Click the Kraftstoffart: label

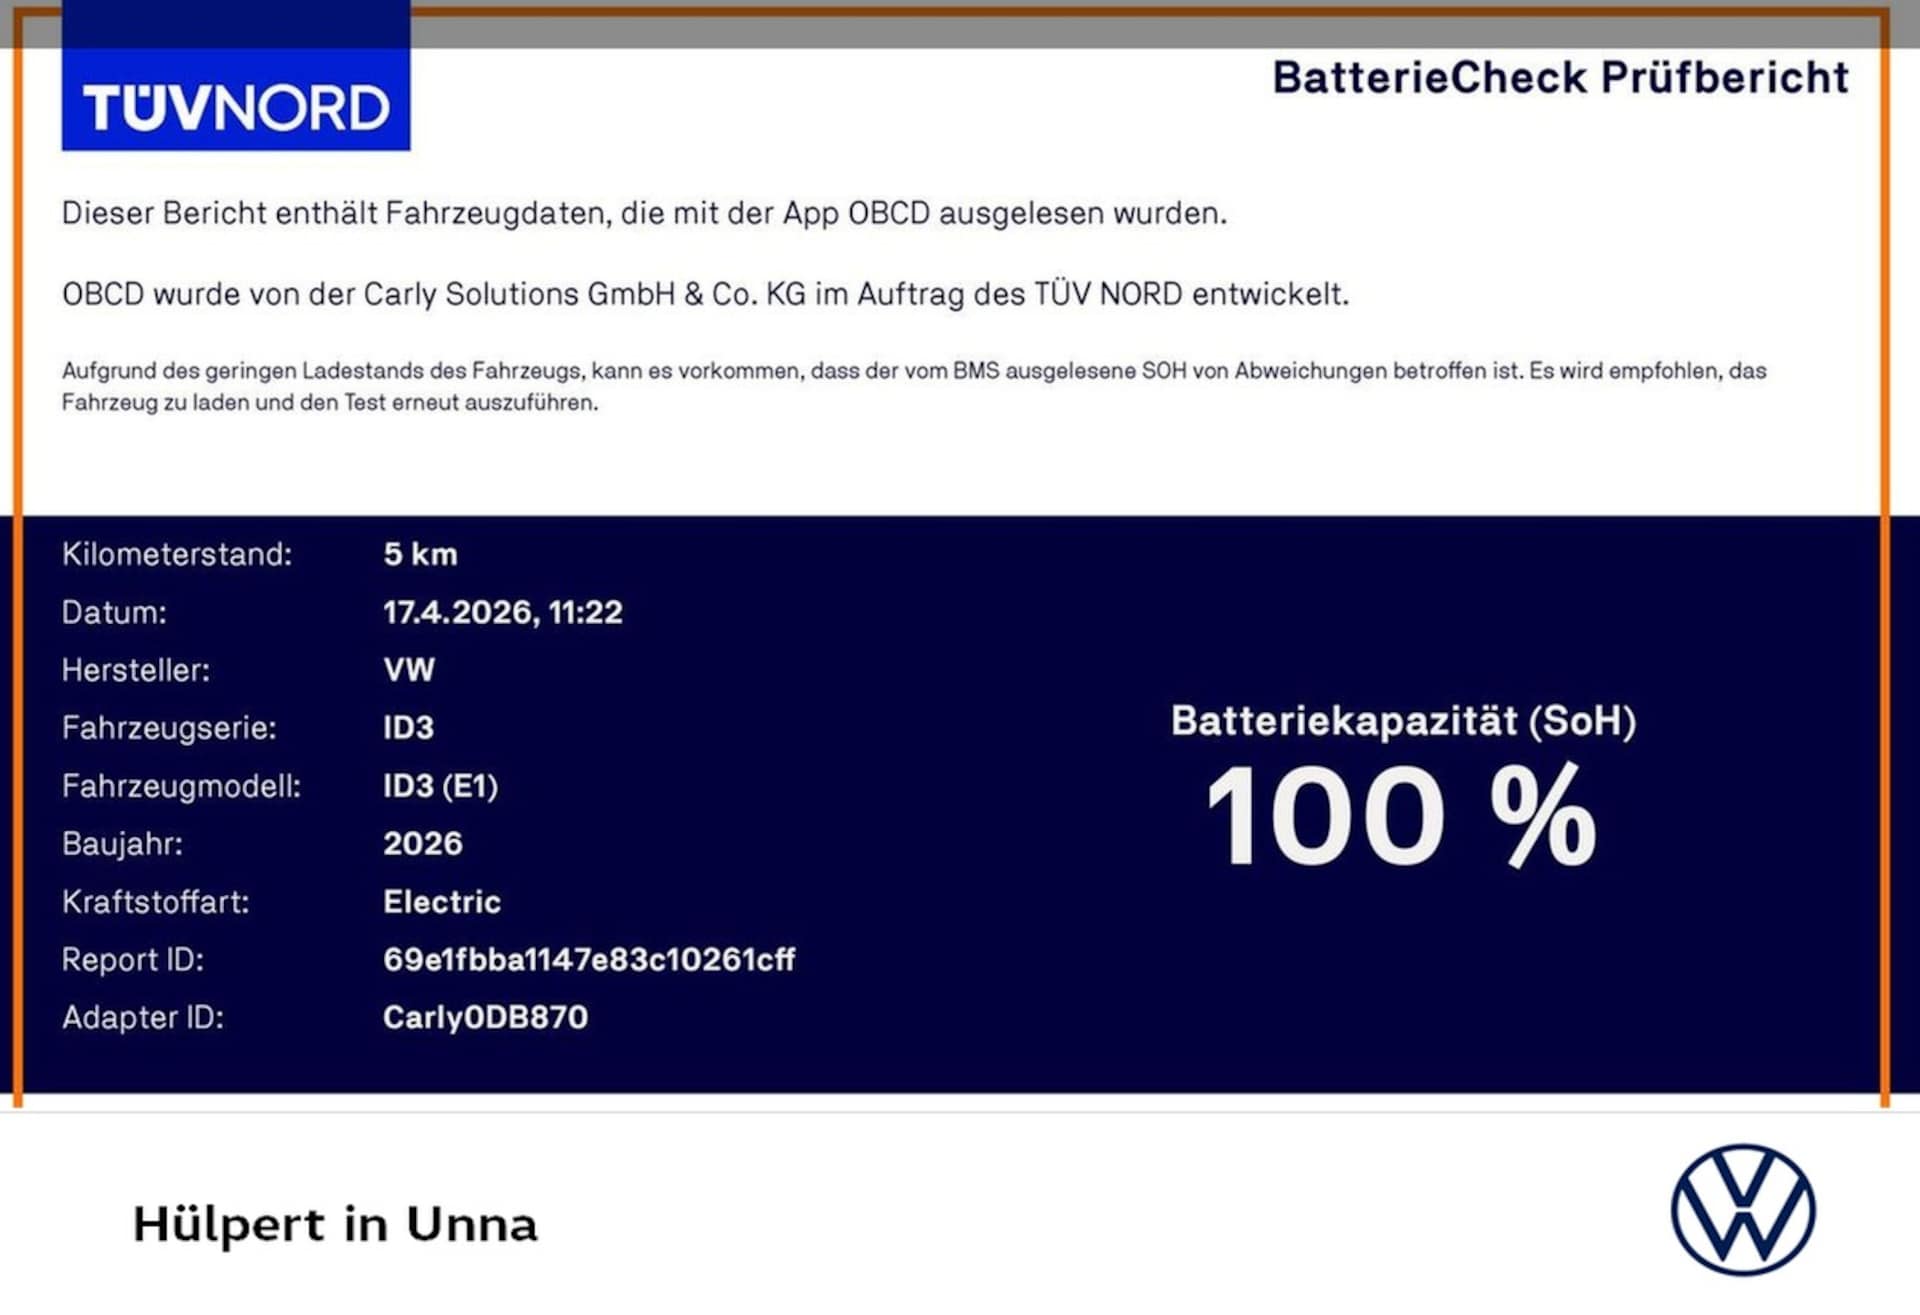pyautogui.click(x=155, y=901)
